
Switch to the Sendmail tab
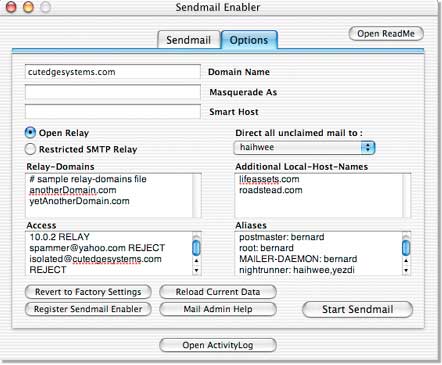pos(189,40)
